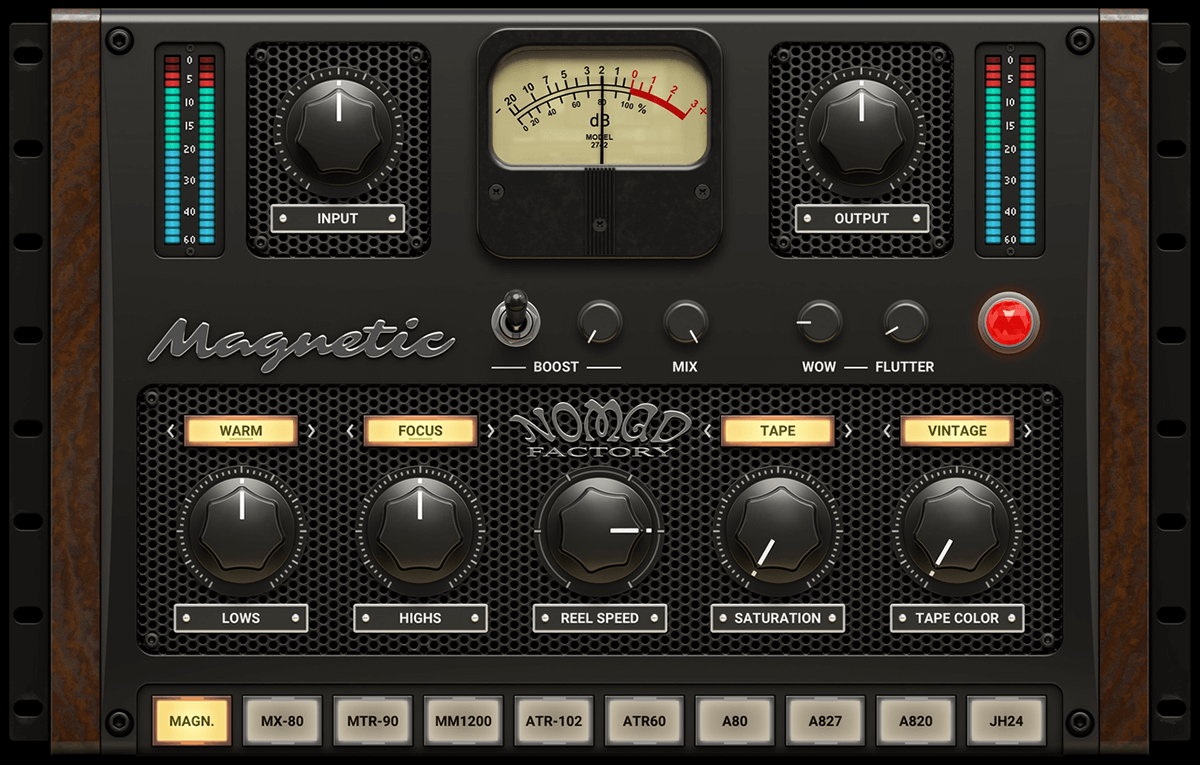The width and height of the screenshot is (1200, 765).
Task: Click the Reel Speed selector knob
Action: (598, 528)
